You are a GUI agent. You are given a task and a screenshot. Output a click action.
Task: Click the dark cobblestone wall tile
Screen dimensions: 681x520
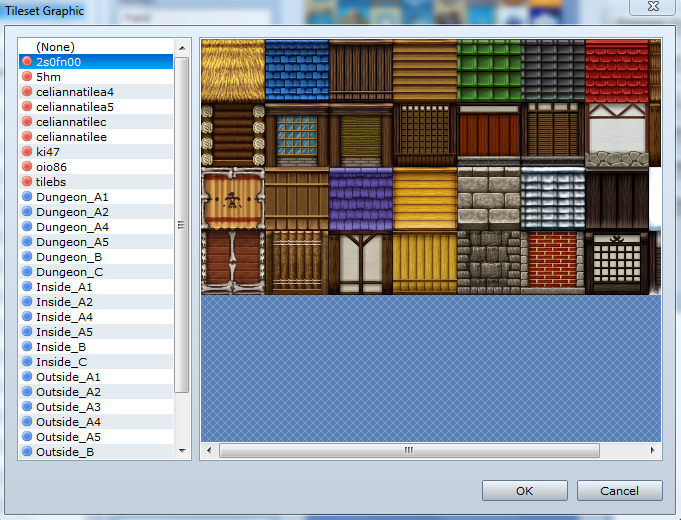click(489, 263)
